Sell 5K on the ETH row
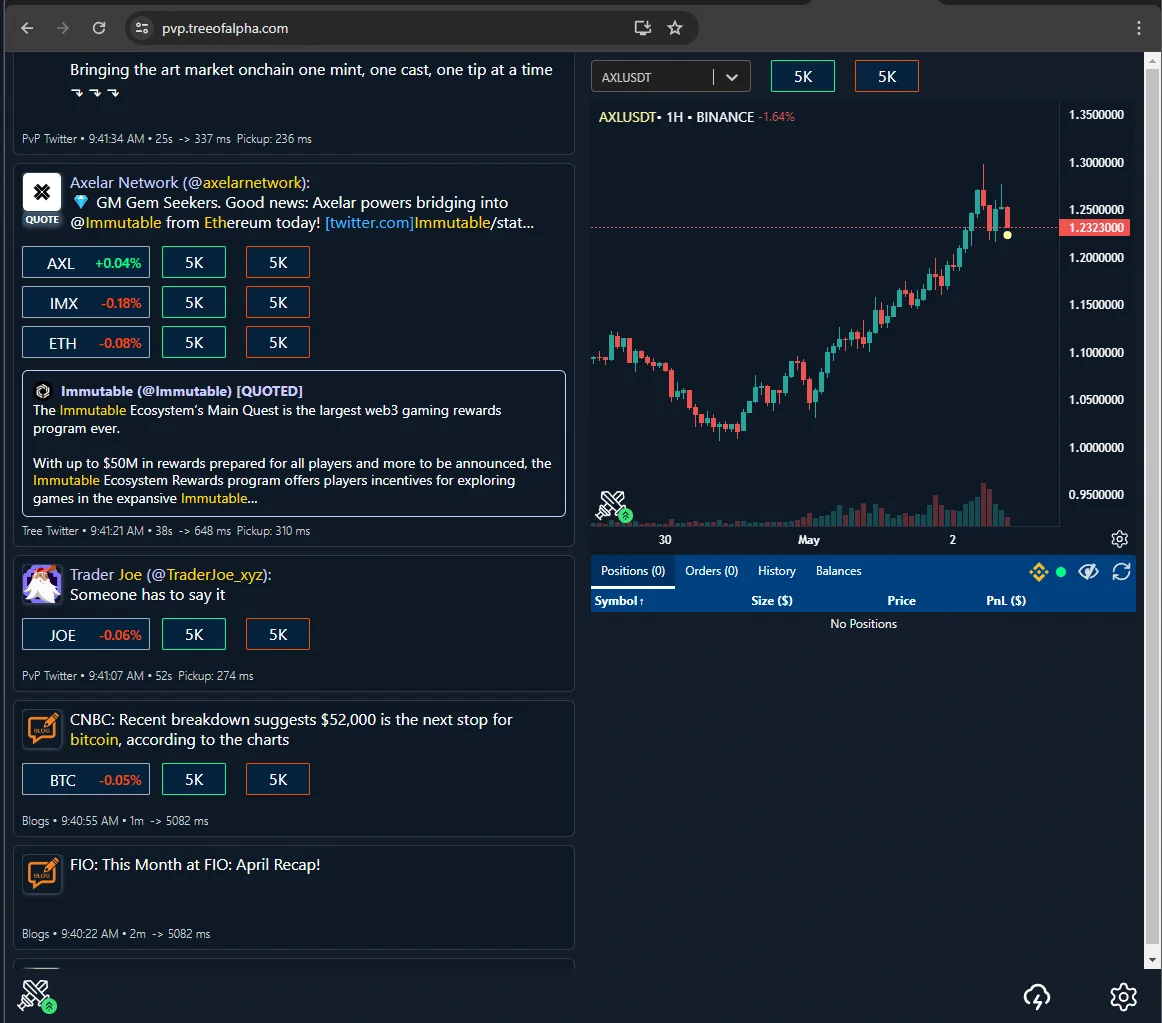This screenshot has width=1162, height=1023. tap(278, 342)
